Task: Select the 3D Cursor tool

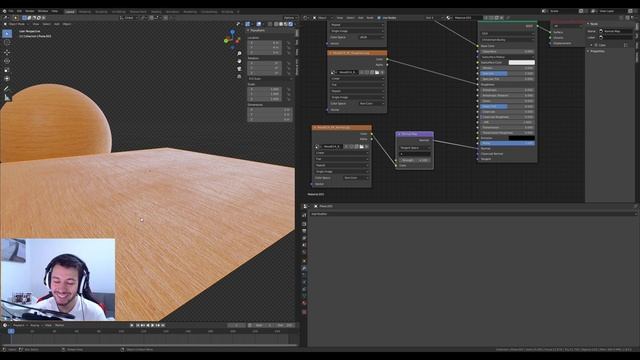Action: tap(7, 42)
